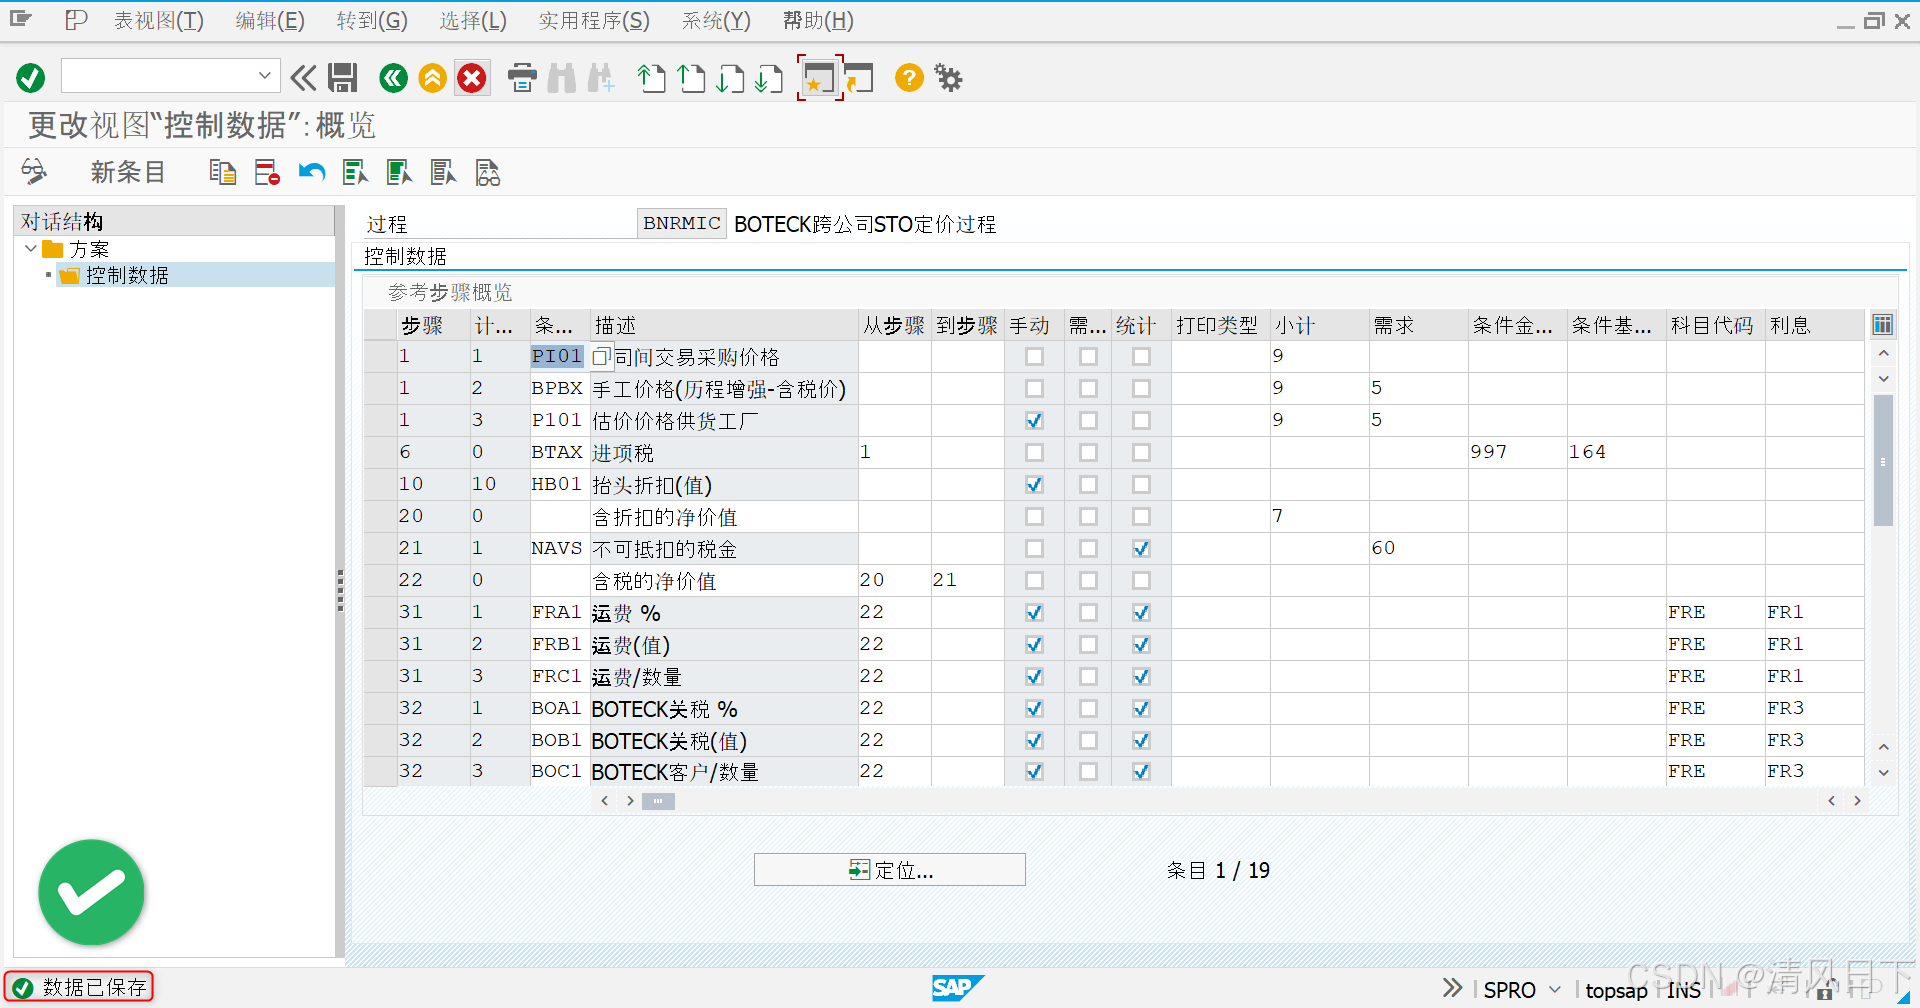Toggle Manual checkbox for HB01 row
Screen dimensions: 1920x1008
(1034, 484)
